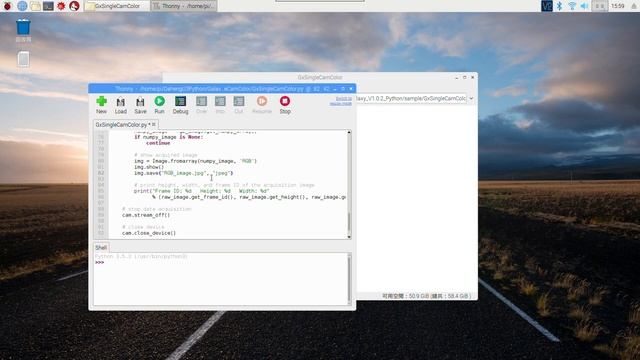Open the terminal from the taskbar
The image size is (640, 360).
click(48, 6)
